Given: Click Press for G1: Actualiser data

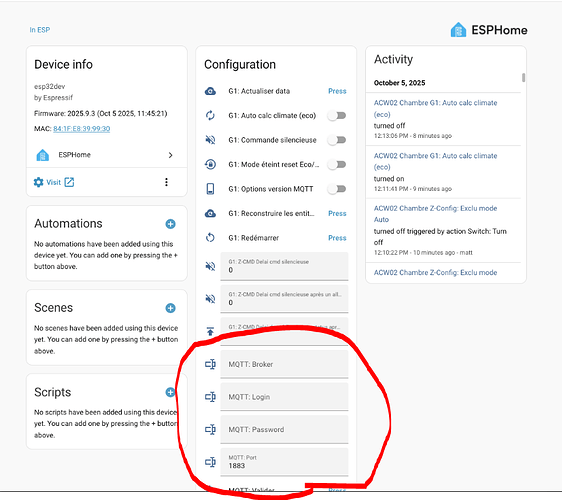Looking at the screenshot, I should pyautogui.click(x=337, y=91).
